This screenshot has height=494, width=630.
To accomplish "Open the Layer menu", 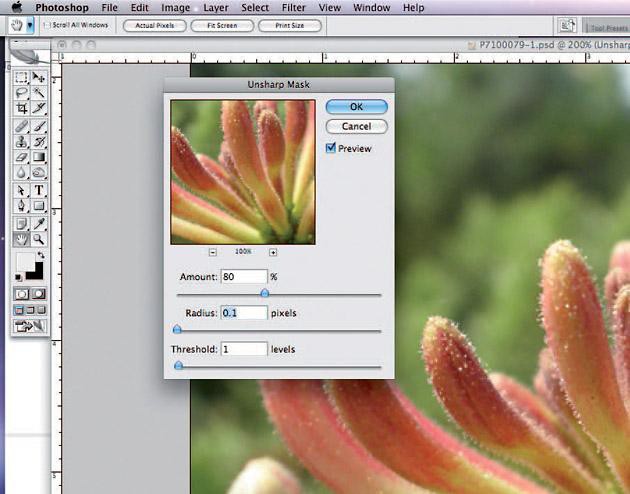I will point(216,8).
